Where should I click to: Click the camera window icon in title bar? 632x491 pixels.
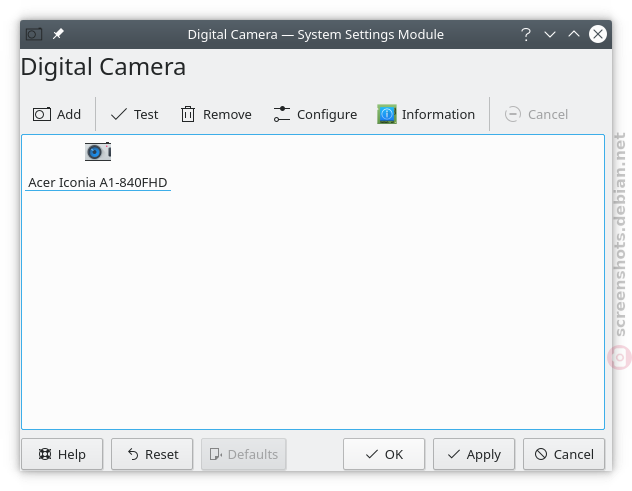click(x=34, y=34)
